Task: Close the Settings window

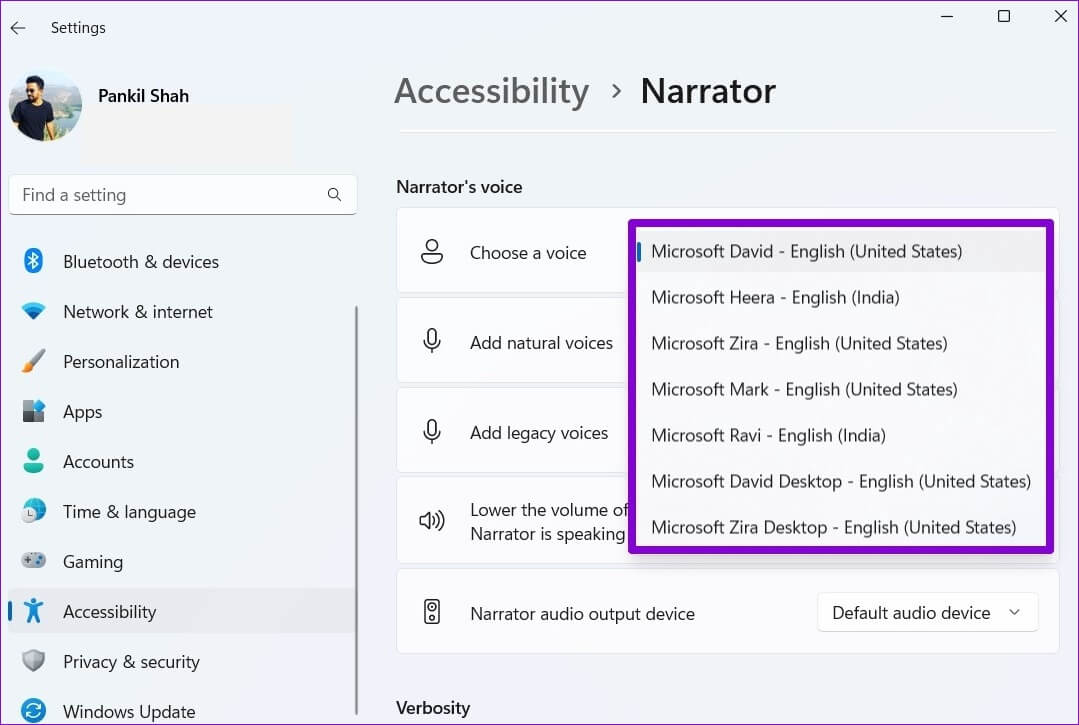Action: click(1060, 16)
